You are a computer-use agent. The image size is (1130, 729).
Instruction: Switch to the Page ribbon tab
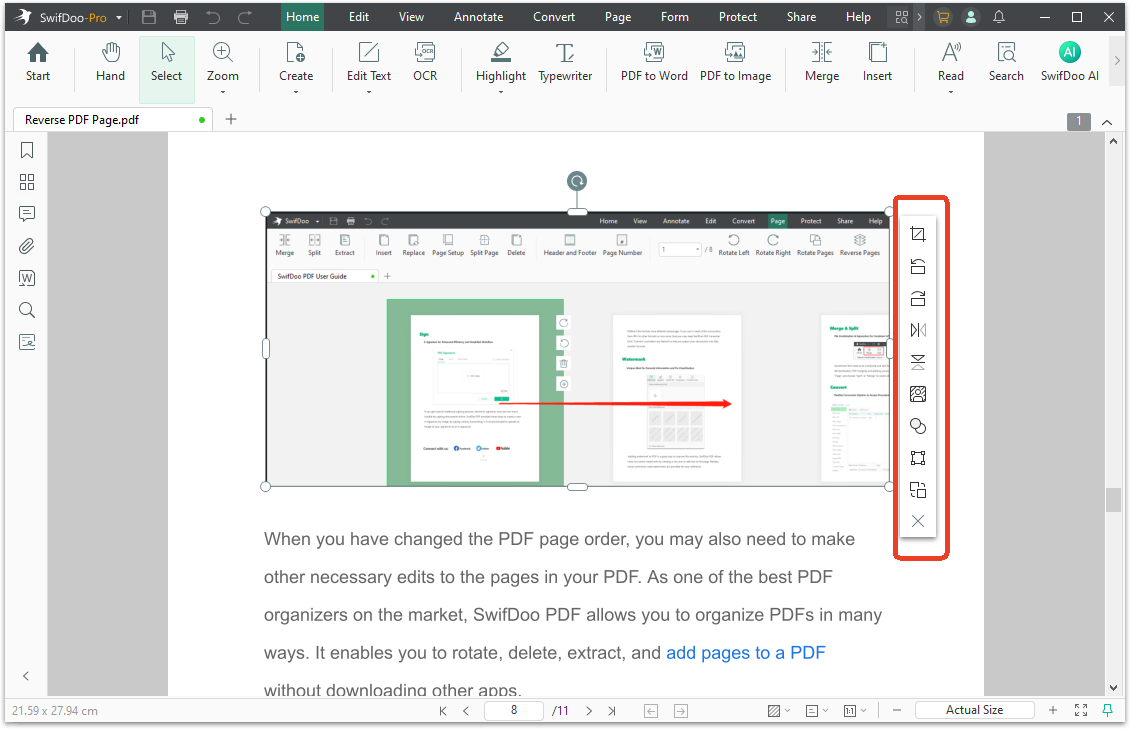(x=618, y=17)
